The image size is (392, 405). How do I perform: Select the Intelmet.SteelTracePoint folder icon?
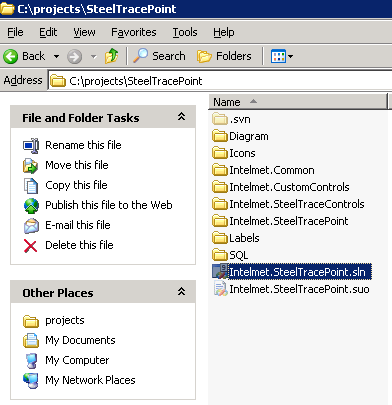pos(220,221)
